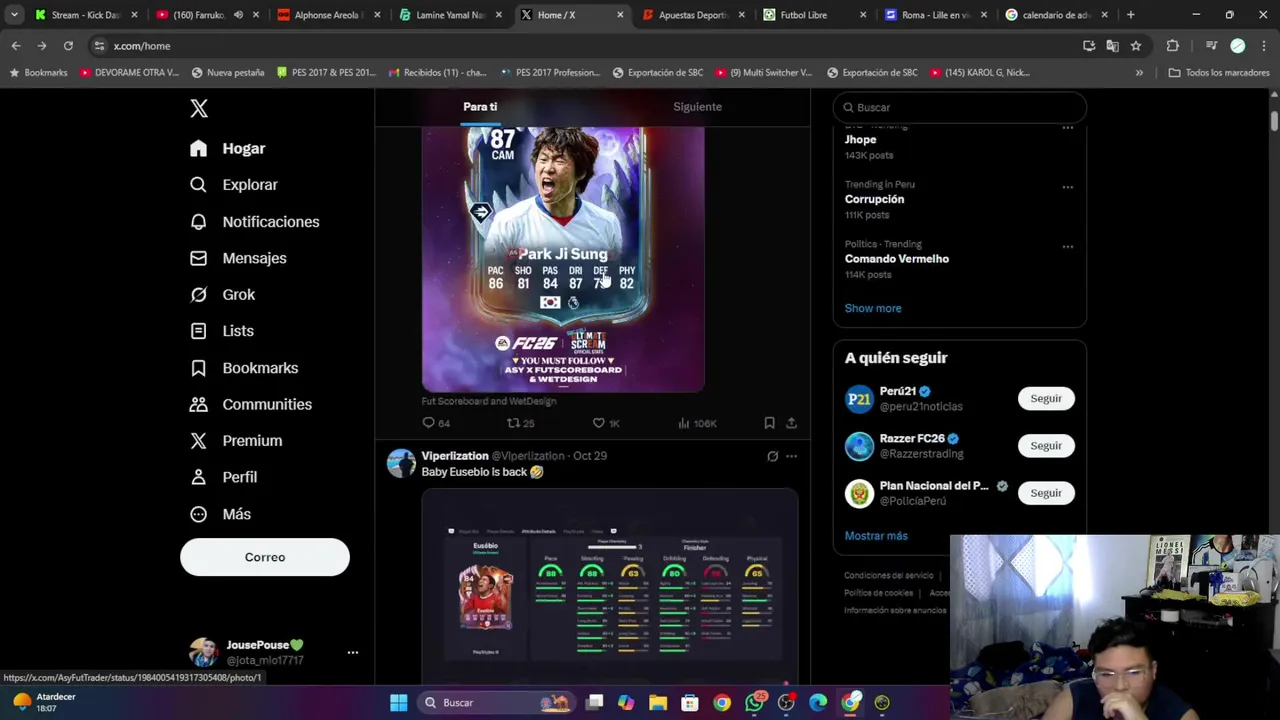Click Mostrar más under A quién seguir
This screenshot has height=720, width=1280.
tap(876, 536)
